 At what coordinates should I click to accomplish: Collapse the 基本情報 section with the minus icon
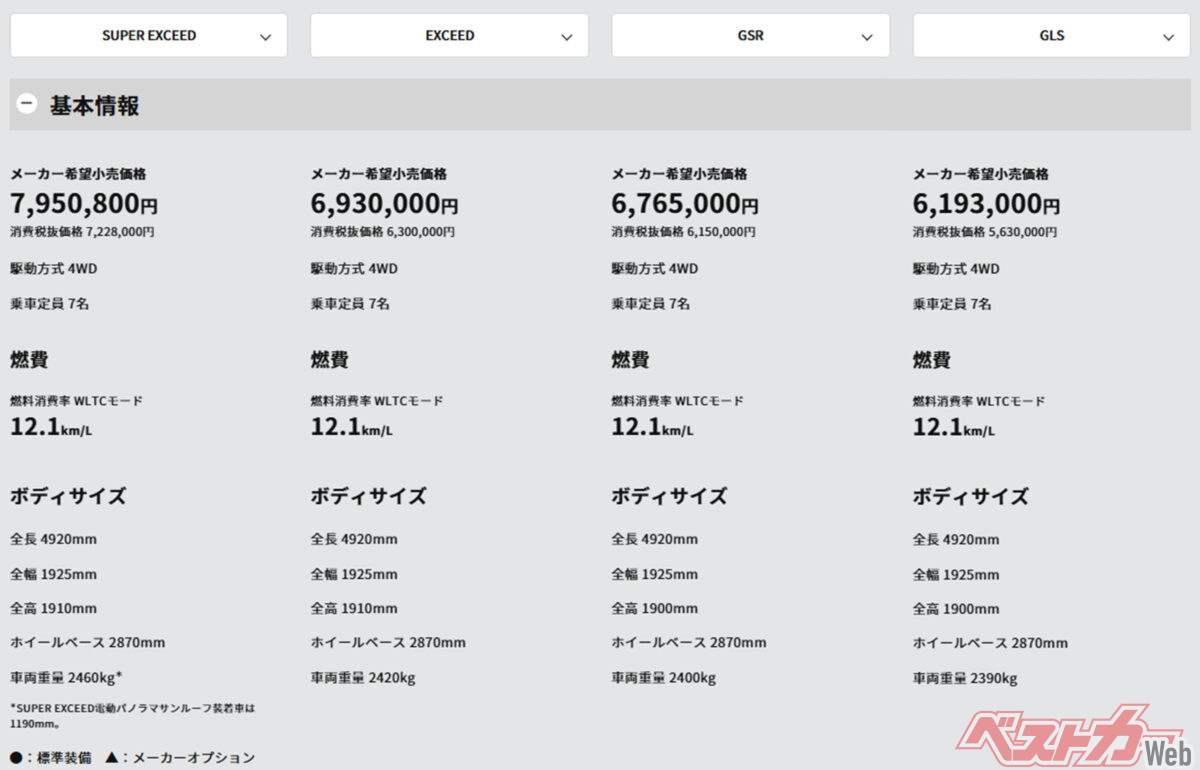[27, 103]
